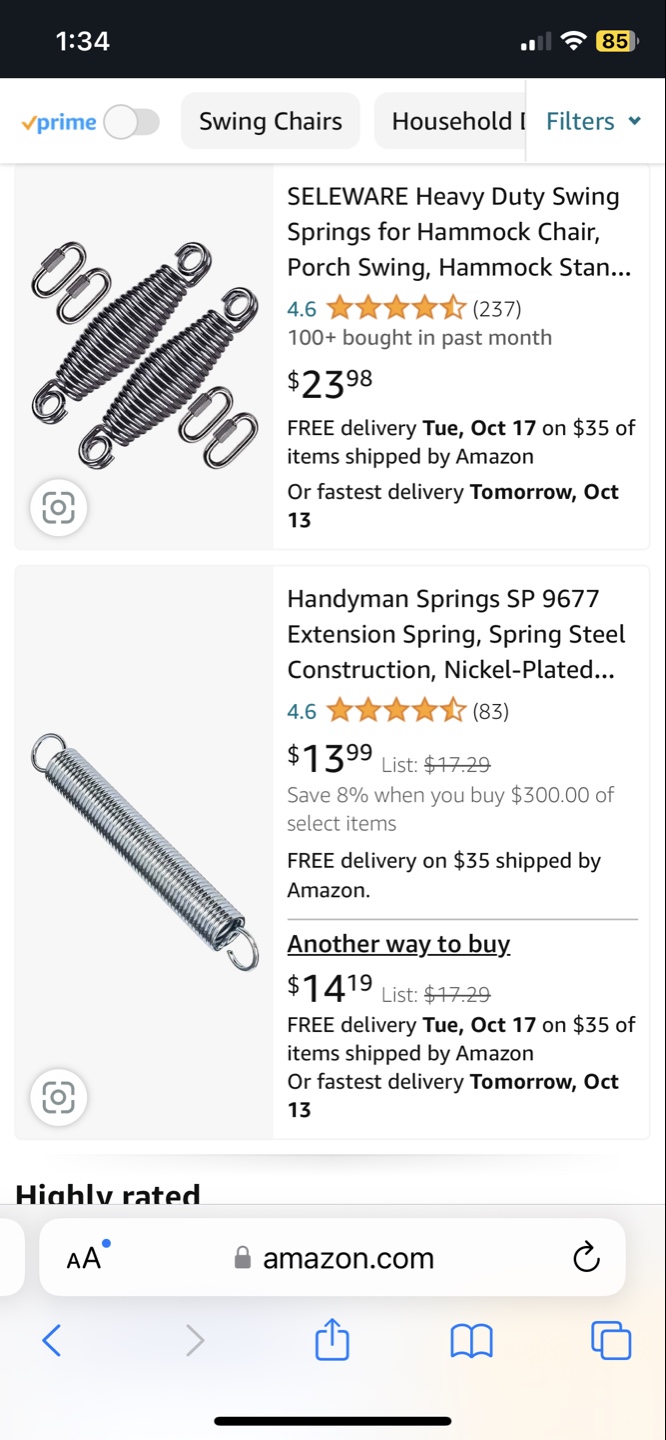Open the AA reader options

(x=86, y=1257)
